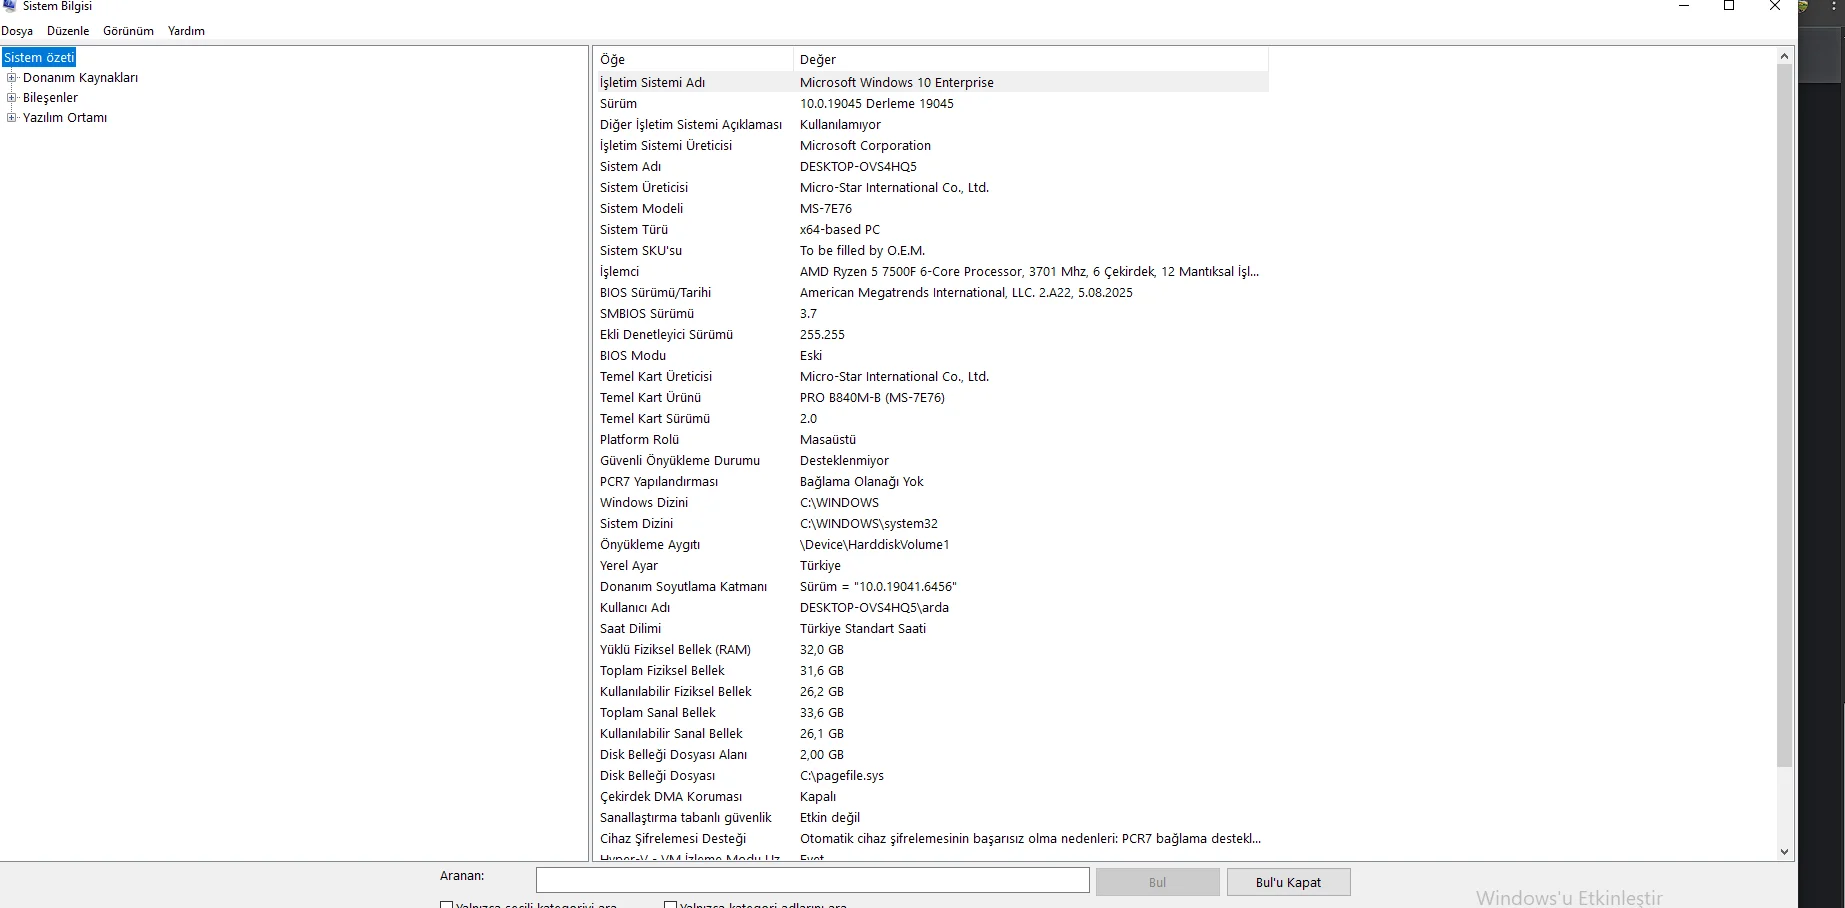Click the Bul button
The width and height of the screenshot is (1845, 908).
coord(1157,882)
